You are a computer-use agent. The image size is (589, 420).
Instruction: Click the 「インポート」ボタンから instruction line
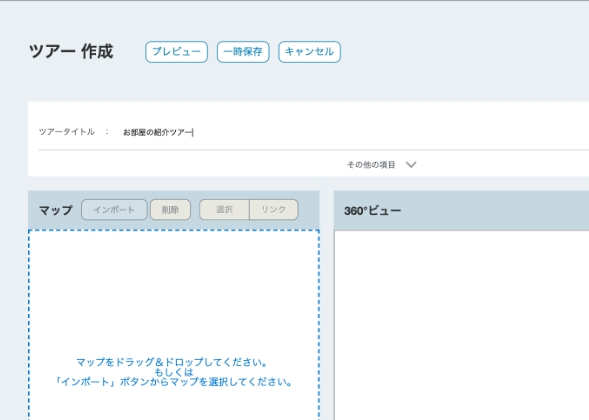point(173,382)
